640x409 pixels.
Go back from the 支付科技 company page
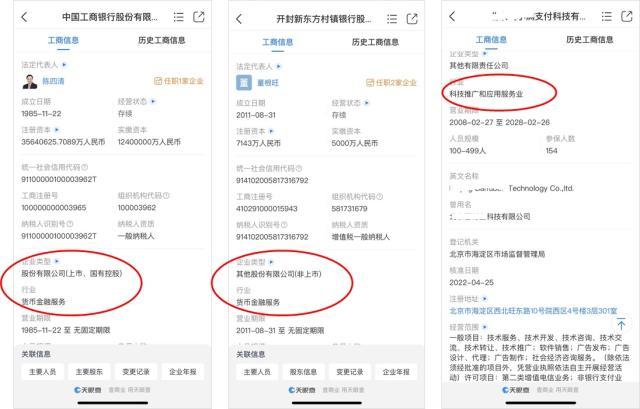452,16
